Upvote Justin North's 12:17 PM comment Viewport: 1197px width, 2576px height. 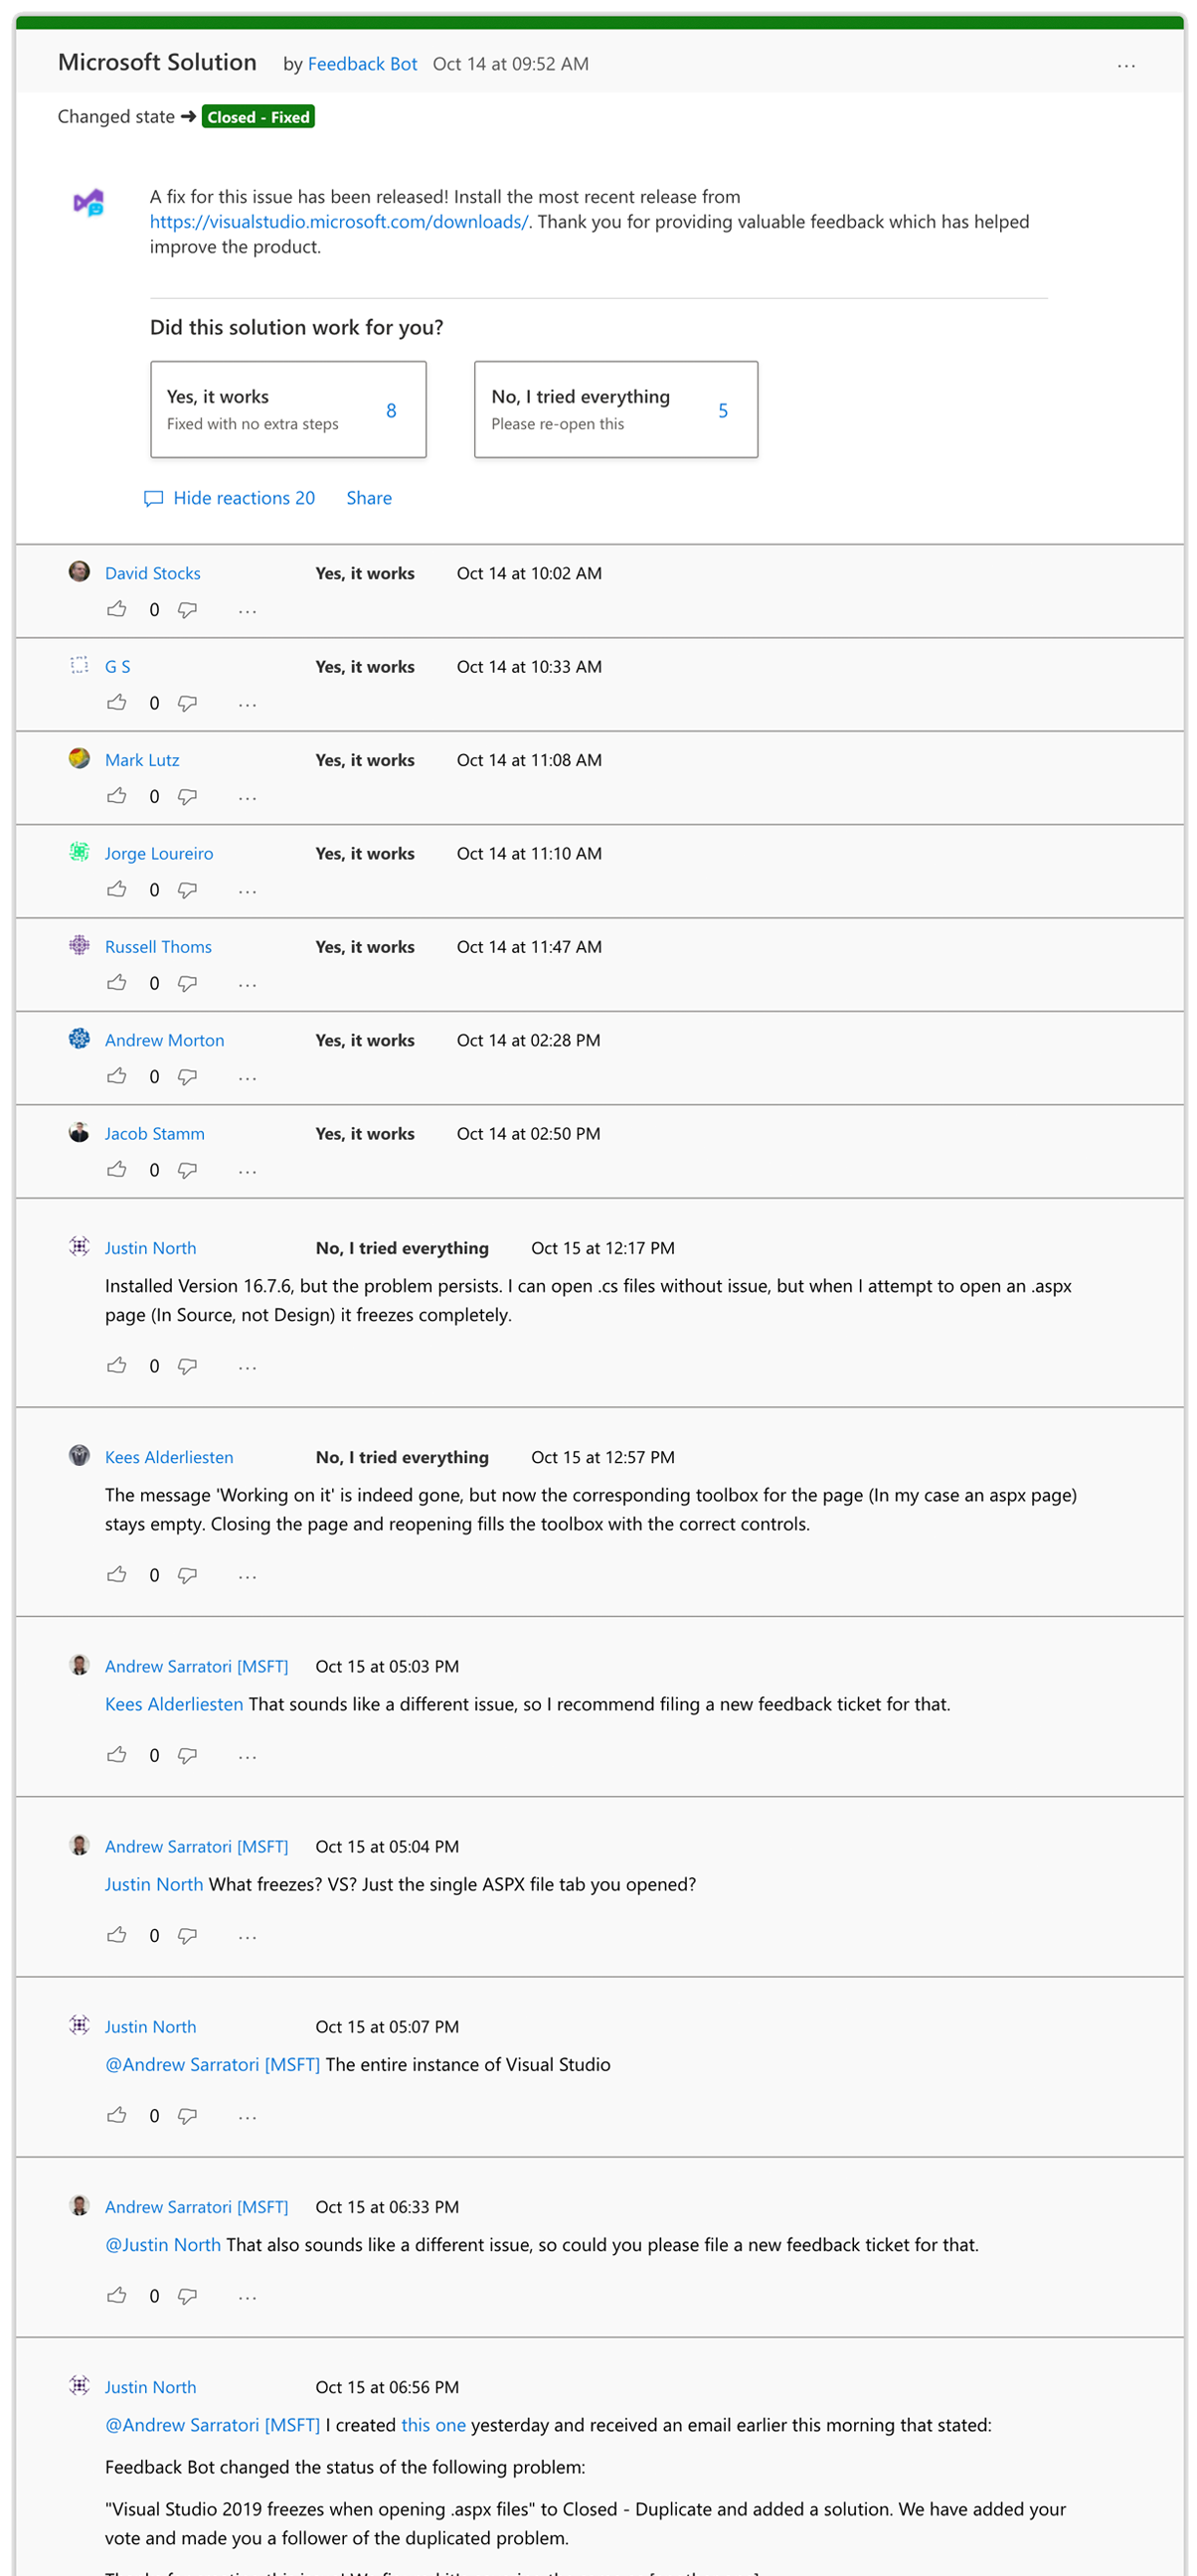117,1365
